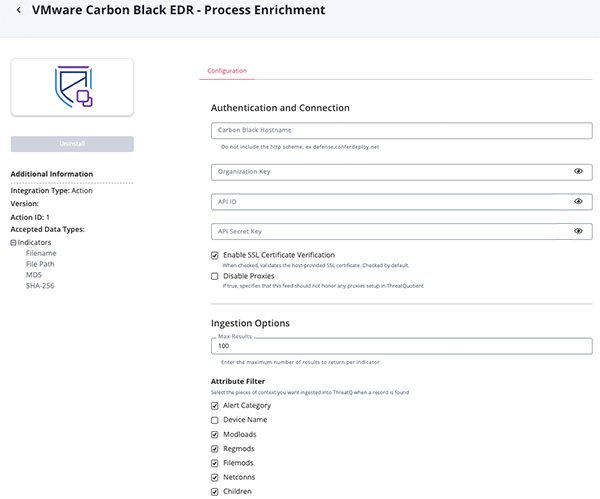Check the Device Name attribute filter
The height and width of the screenshot is (499, 600).
(x=215, y=420)
